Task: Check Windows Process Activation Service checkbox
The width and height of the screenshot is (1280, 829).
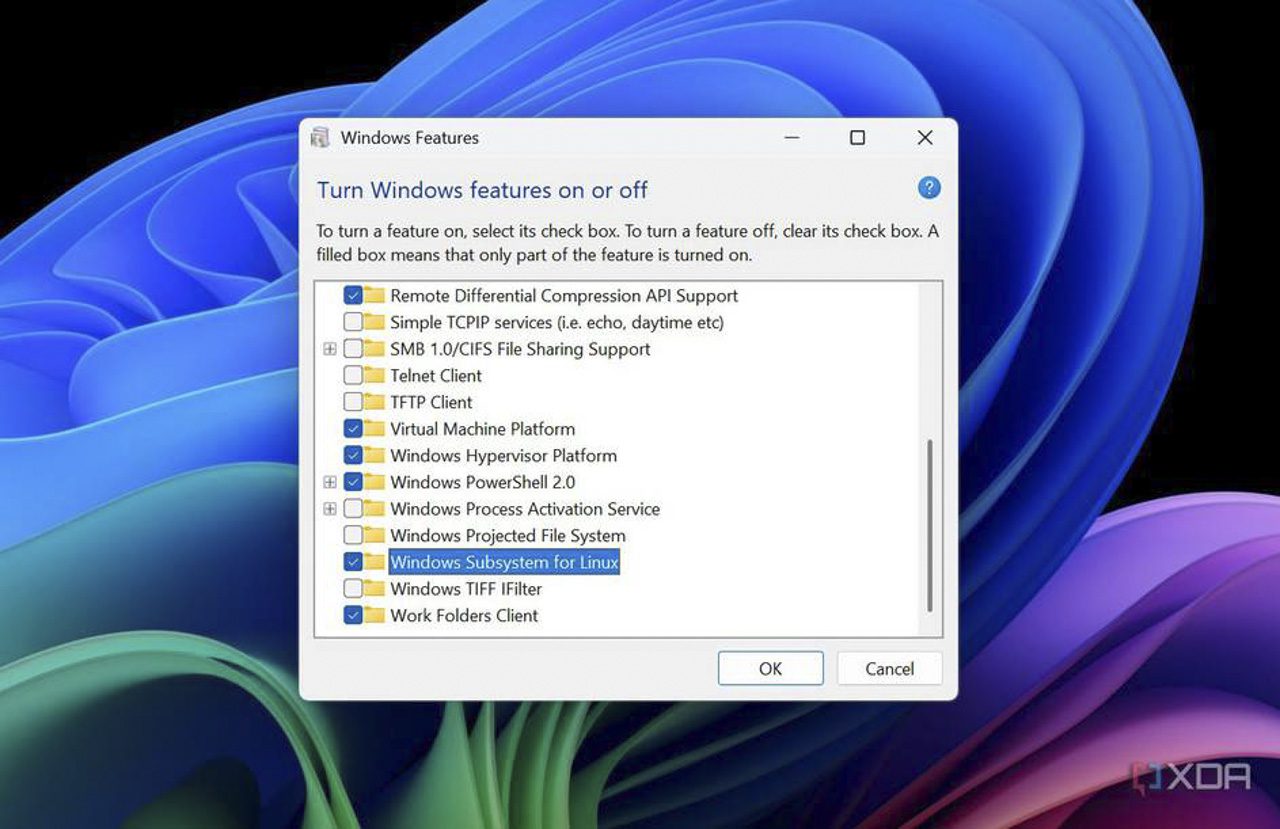Action: [x=353, y=509]
